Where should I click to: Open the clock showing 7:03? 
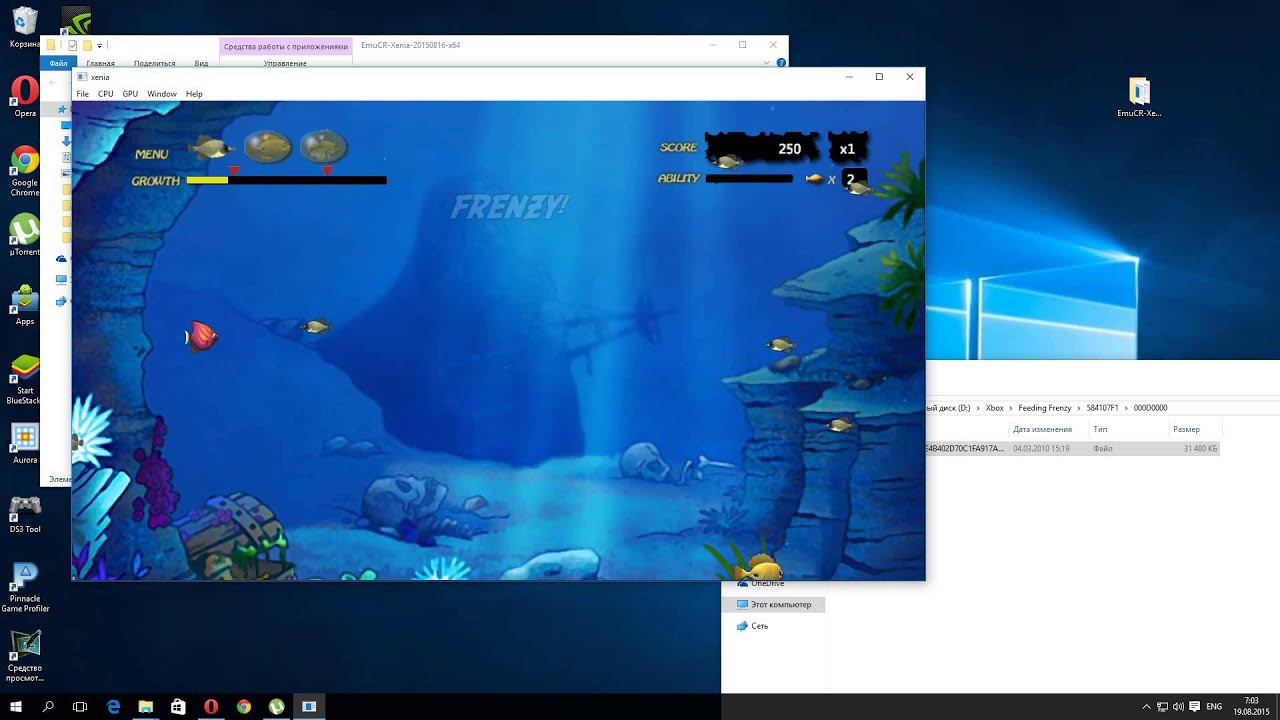(1251, 706)
